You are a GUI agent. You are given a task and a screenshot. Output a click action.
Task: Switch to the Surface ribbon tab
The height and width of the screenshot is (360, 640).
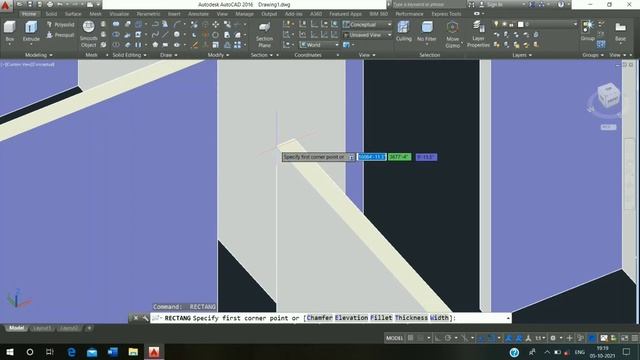point(73,14)
